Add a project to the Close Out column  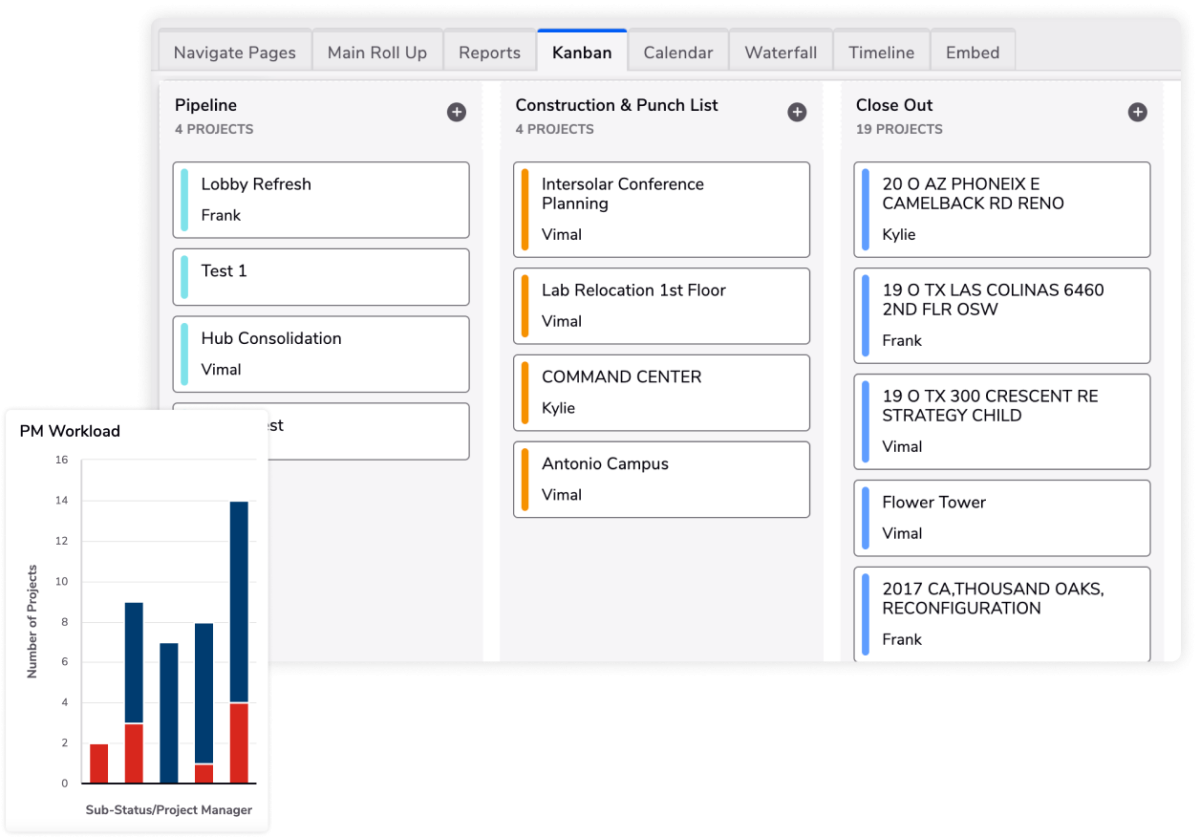1137,112
